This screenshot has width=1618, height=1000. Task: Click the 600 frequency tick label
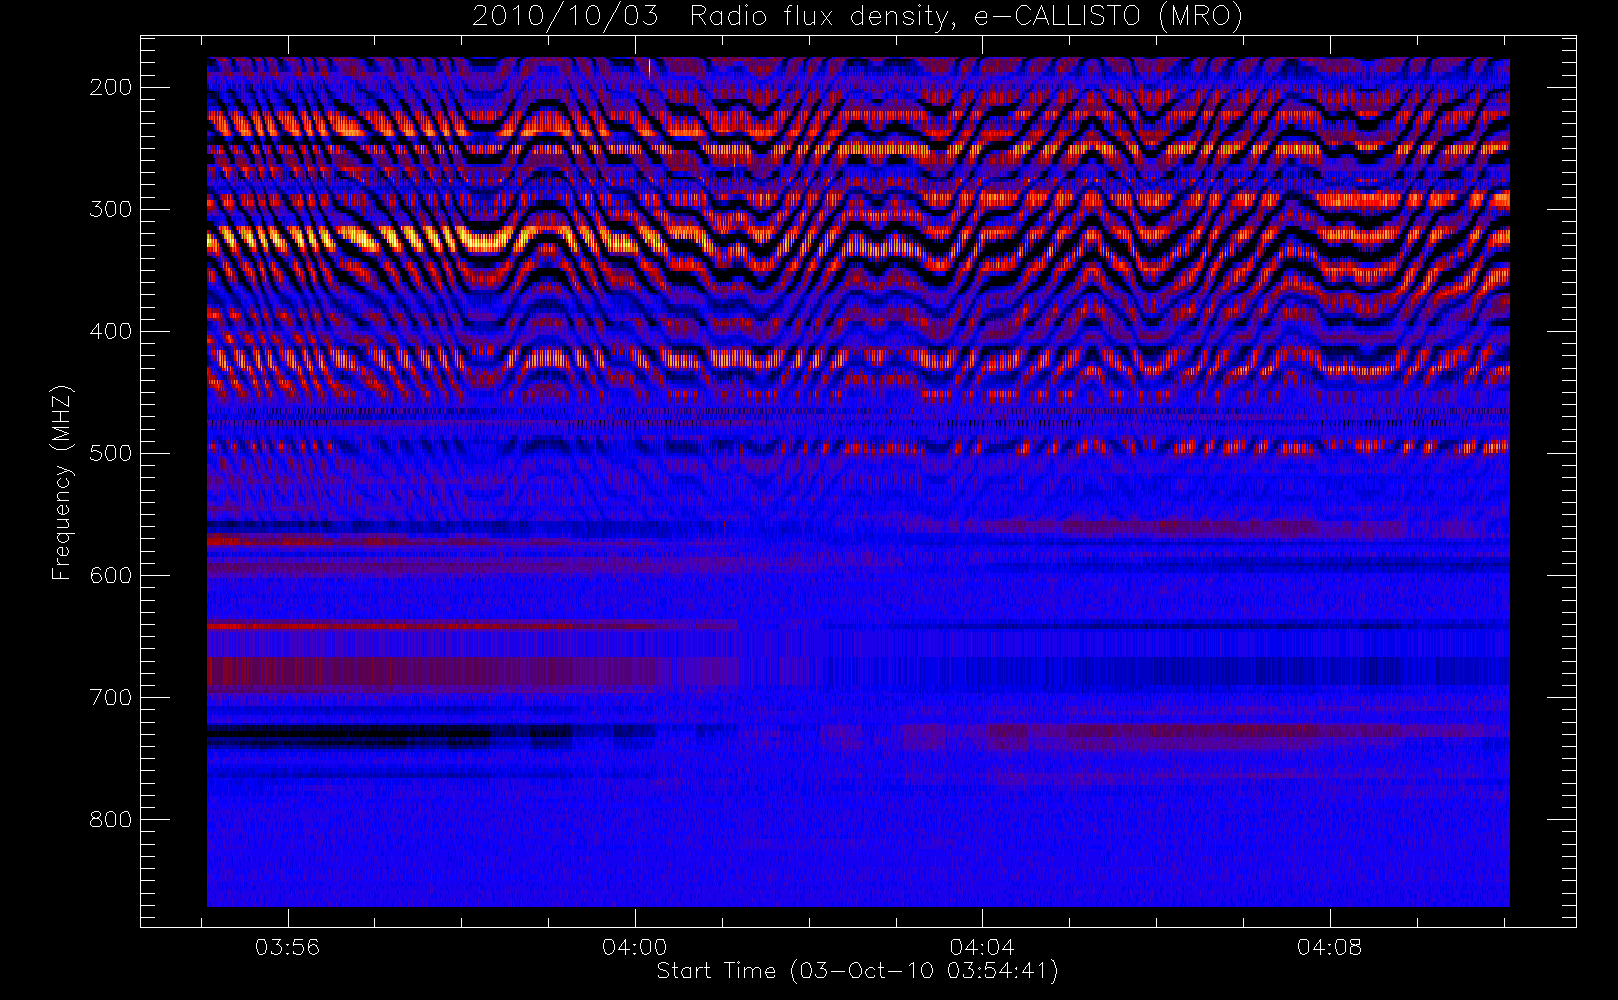pos(111,575)
